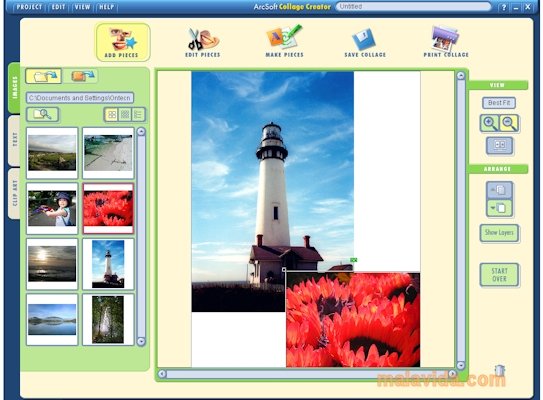Click canvas vertical scroll down arrow
This screenshot has height=400, width=543.
461,365
